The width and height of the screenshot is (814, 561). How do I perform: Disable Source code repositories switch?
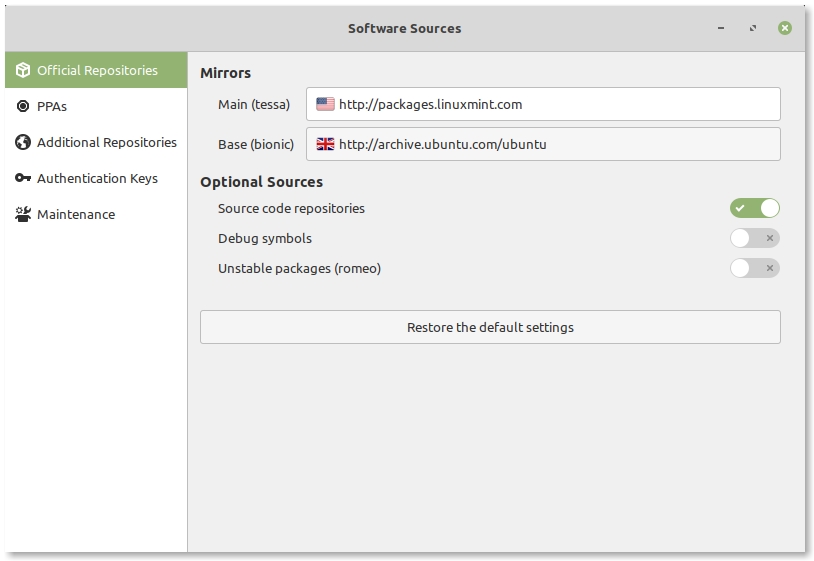pyautogui.click(x=755, y=208)
